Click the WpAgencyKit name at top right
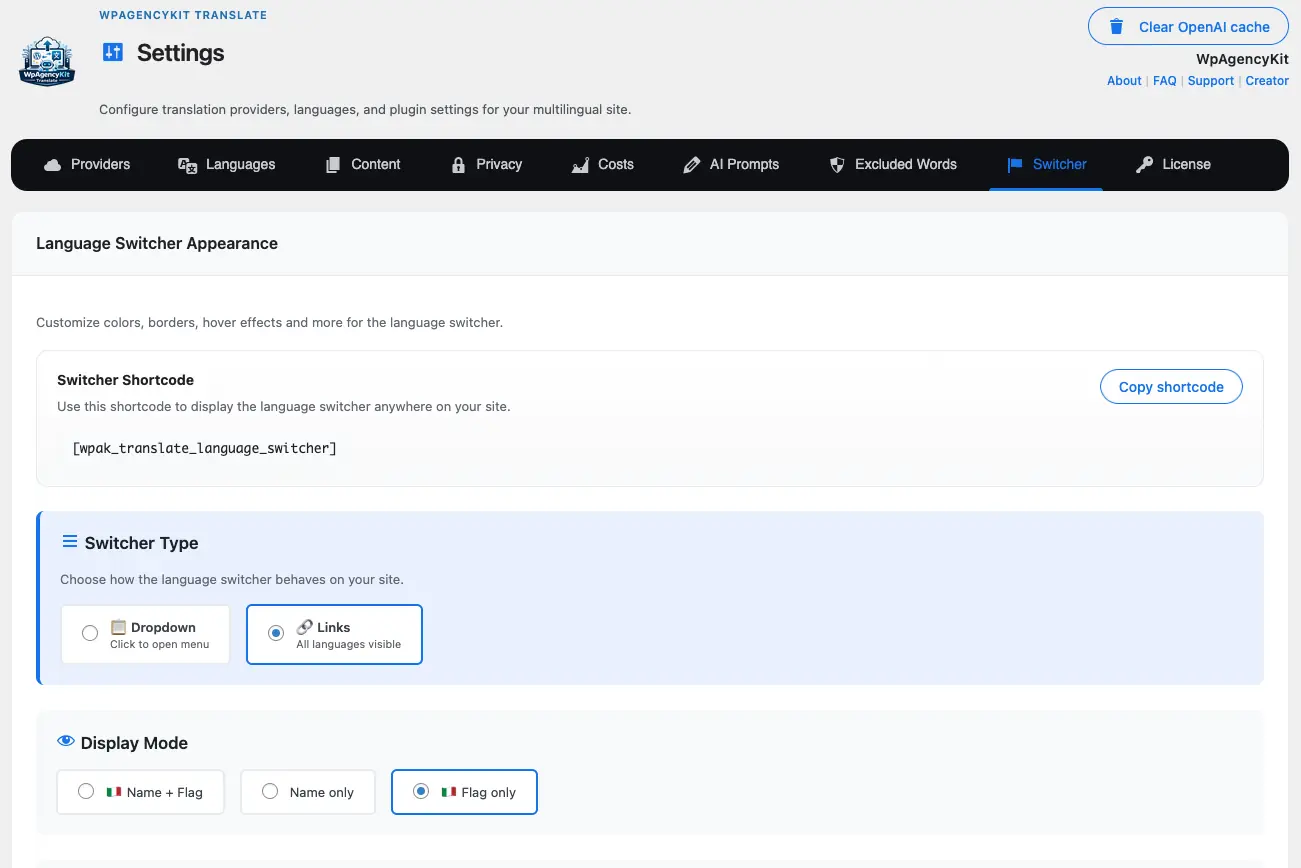This screenshot has height=868, width=1301. tap(1242, 59)
